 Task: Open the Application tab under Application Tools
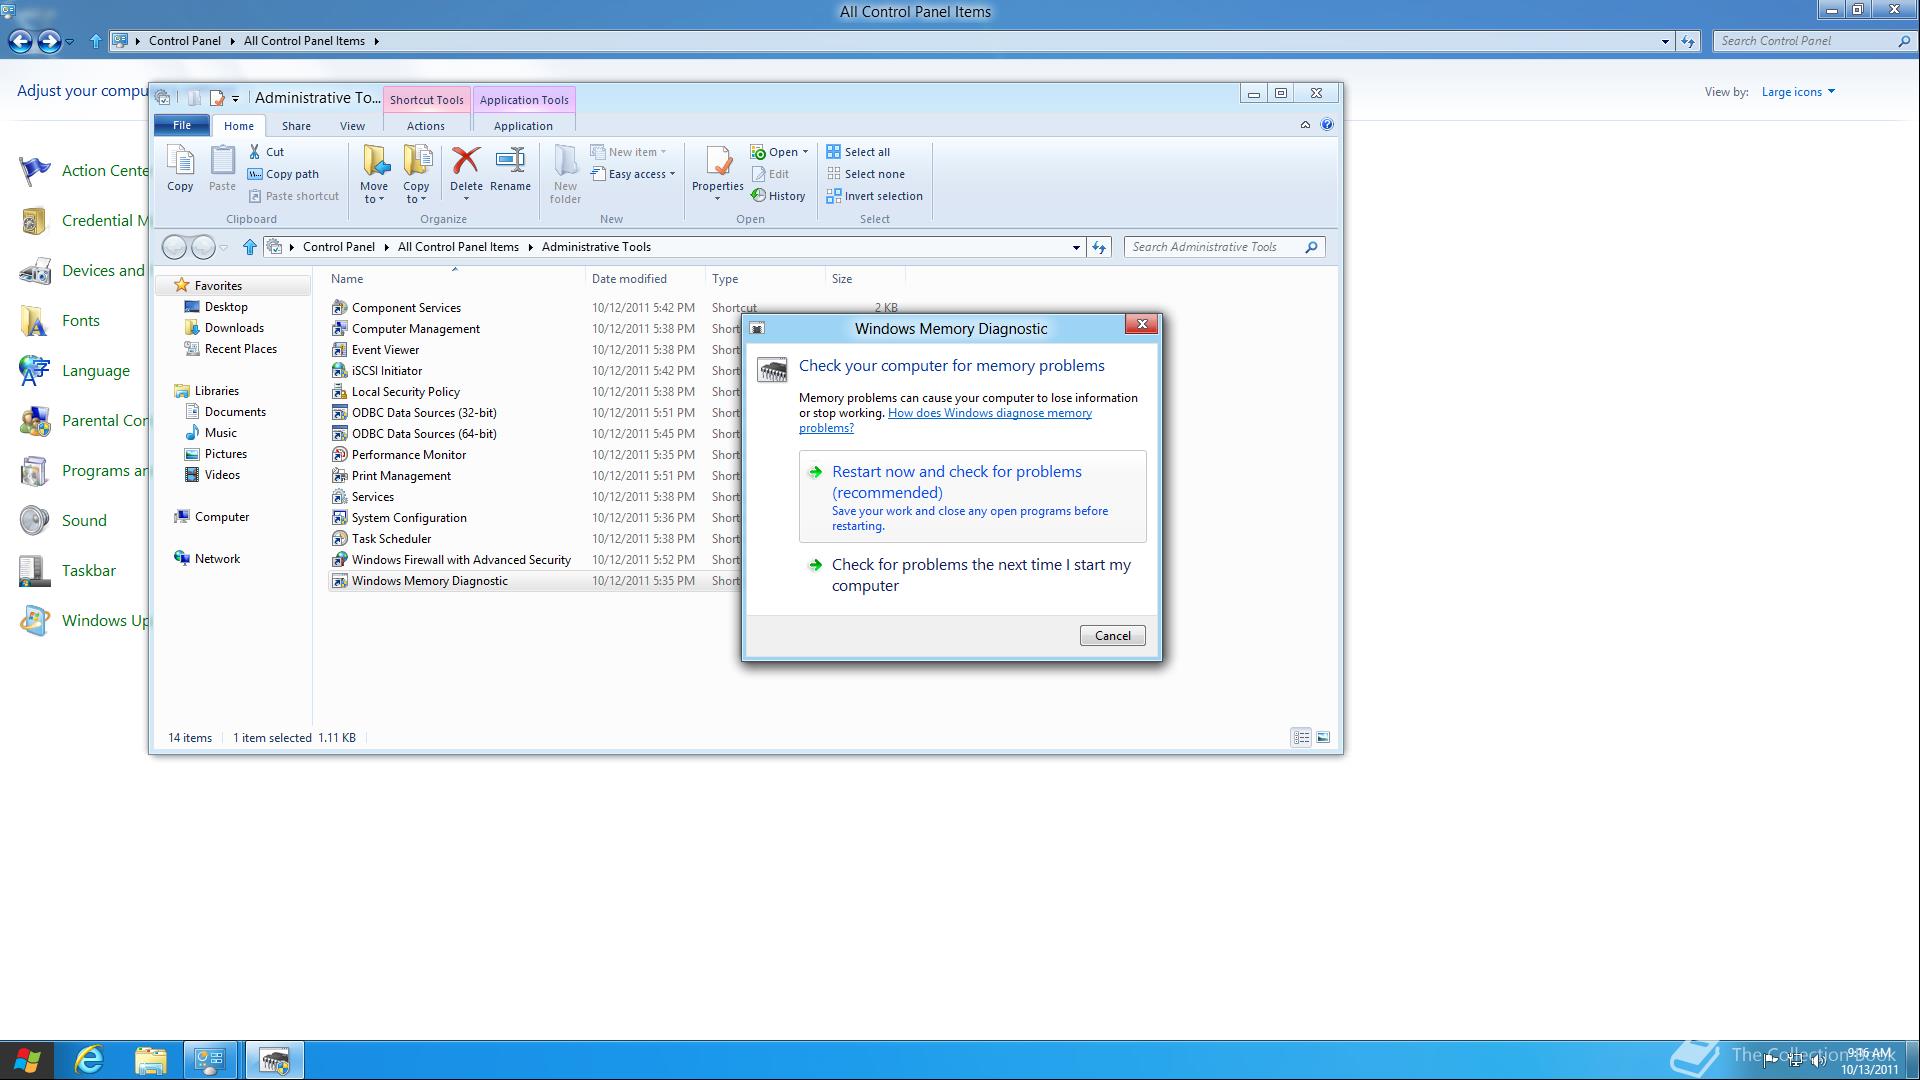(523, 126)
